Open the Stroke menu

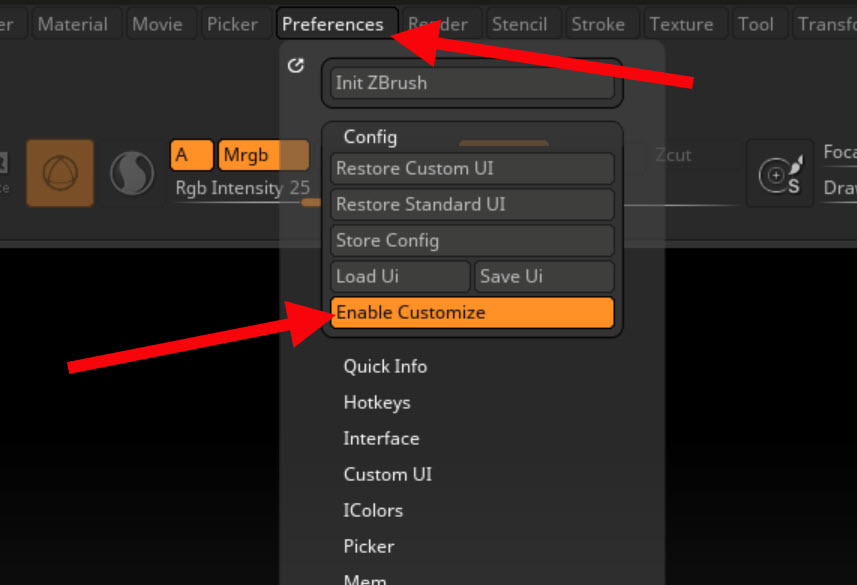602,24
